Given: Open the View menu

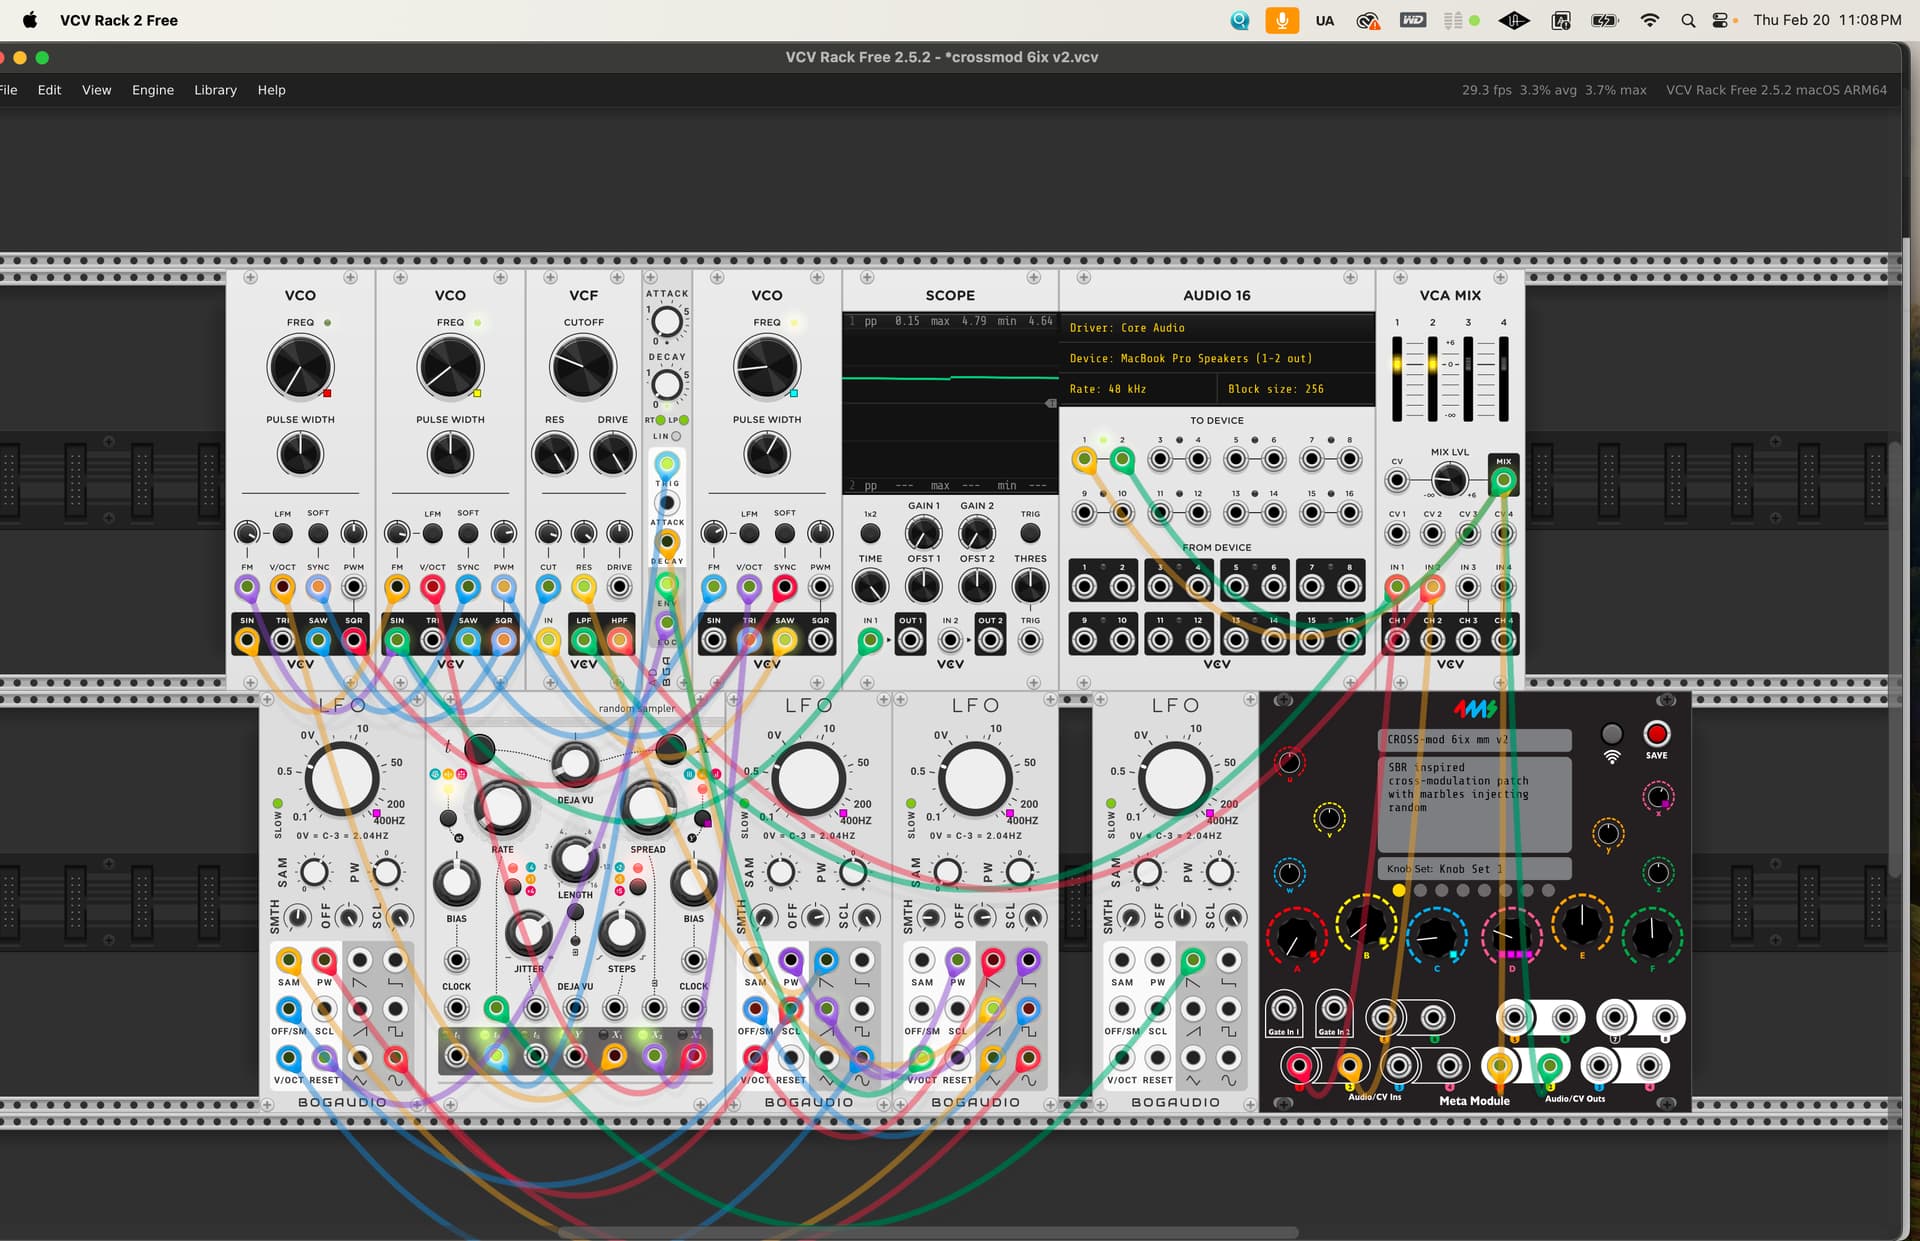Looking at the screenshot, I should click(96, 90).
